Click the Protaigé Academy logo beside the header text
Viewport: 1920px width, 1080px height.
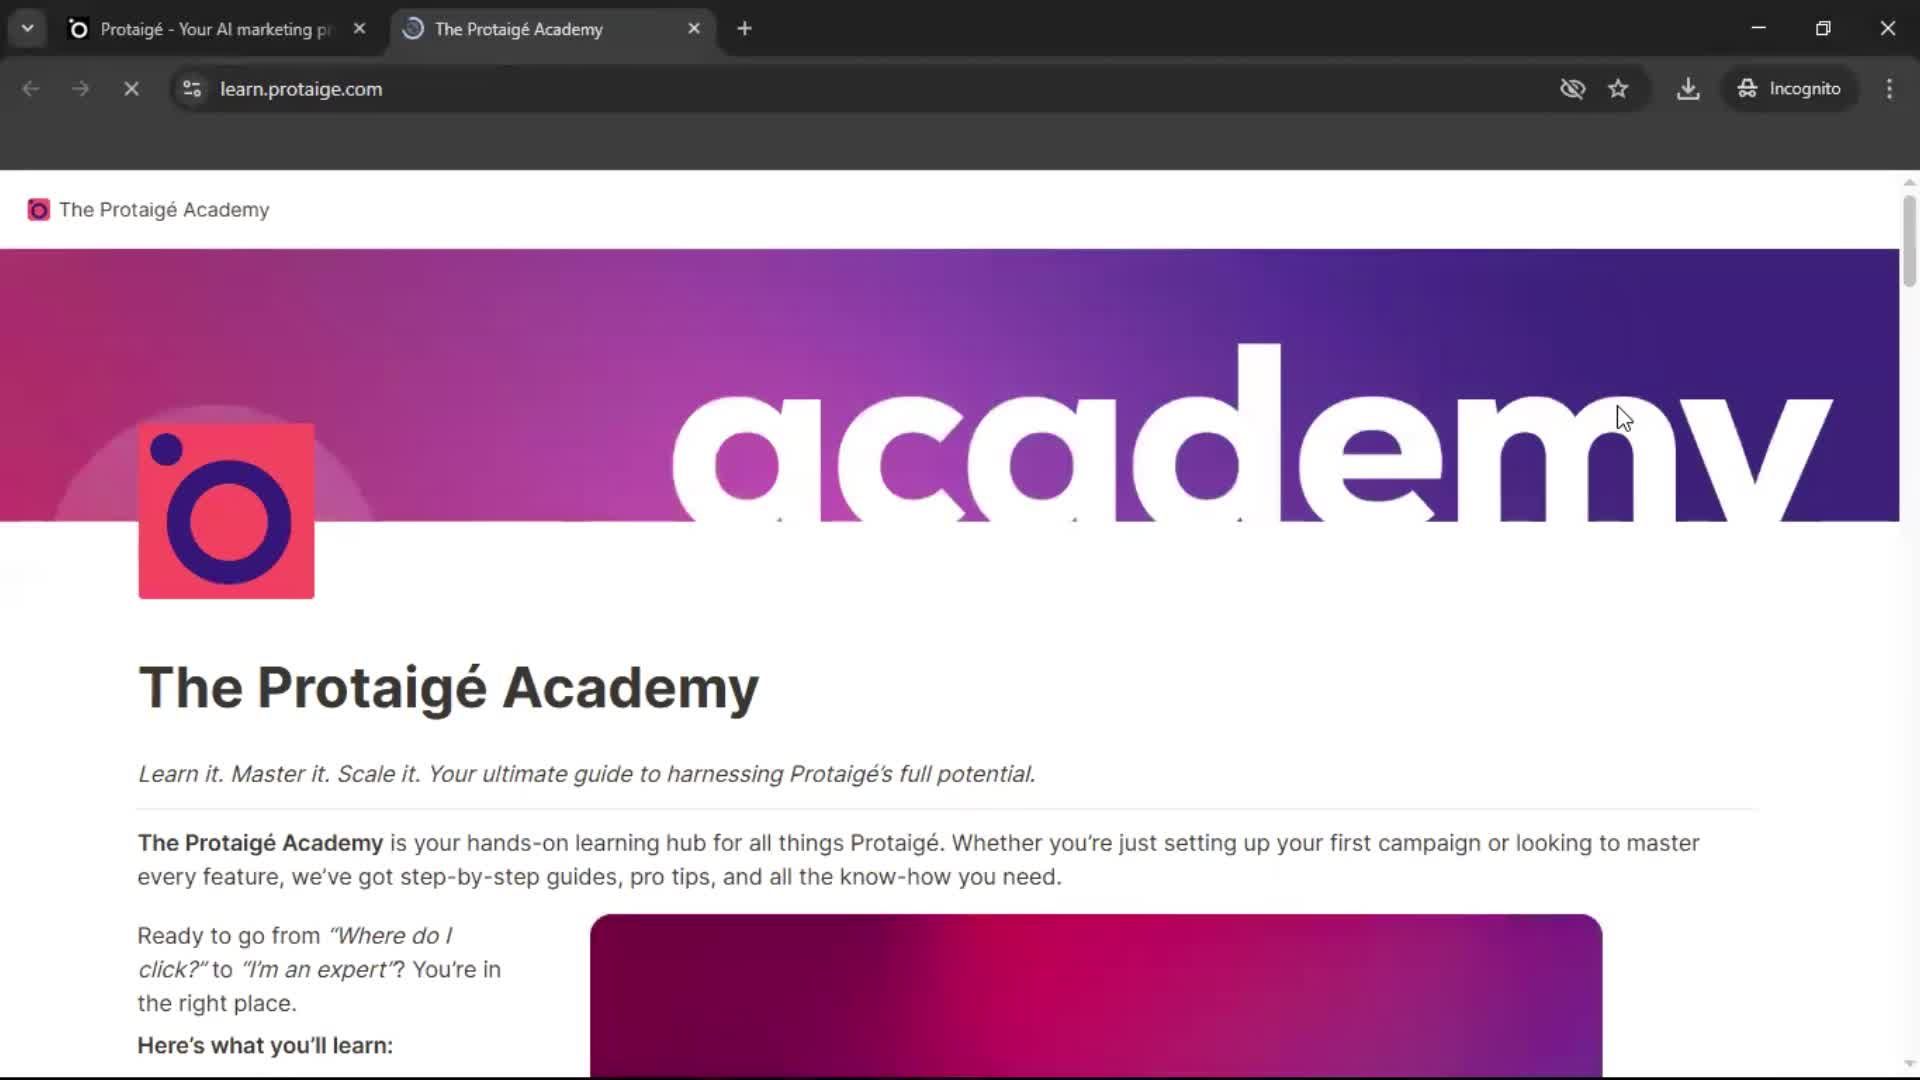pos(38,209)
